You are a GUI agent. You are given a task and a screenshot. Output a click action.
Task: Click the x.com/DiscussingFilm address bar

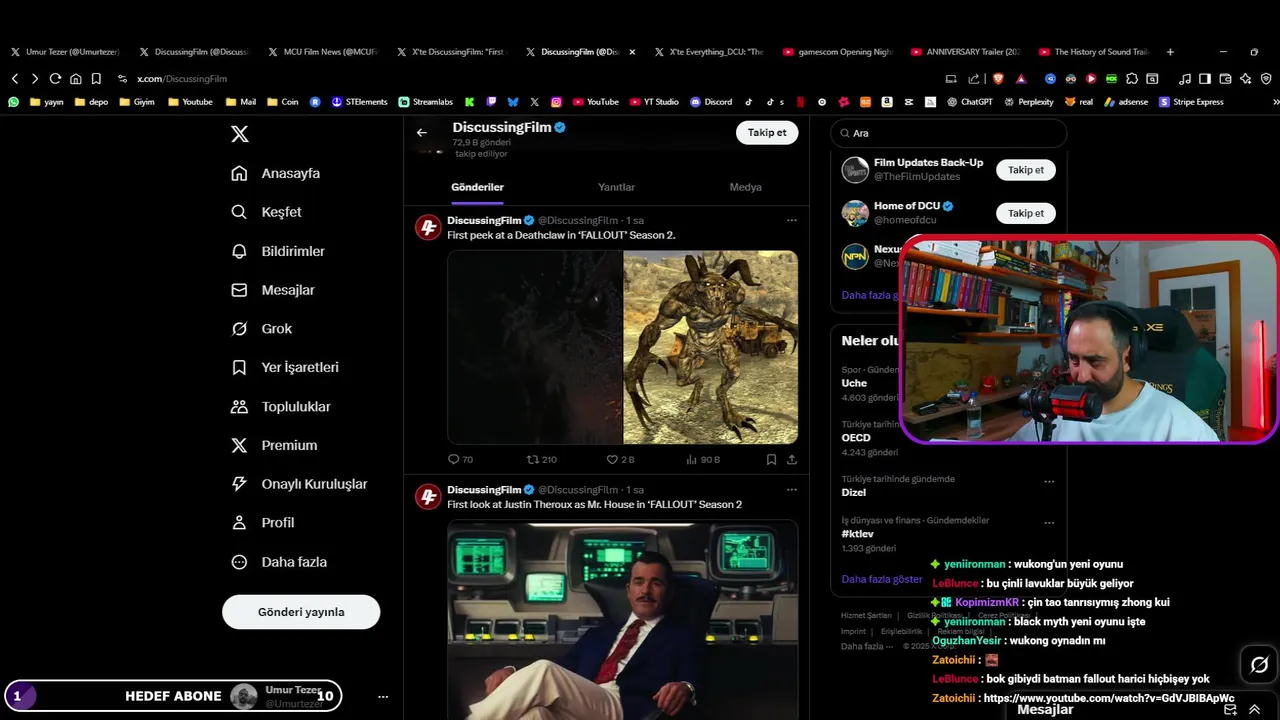tap(182, 79)
